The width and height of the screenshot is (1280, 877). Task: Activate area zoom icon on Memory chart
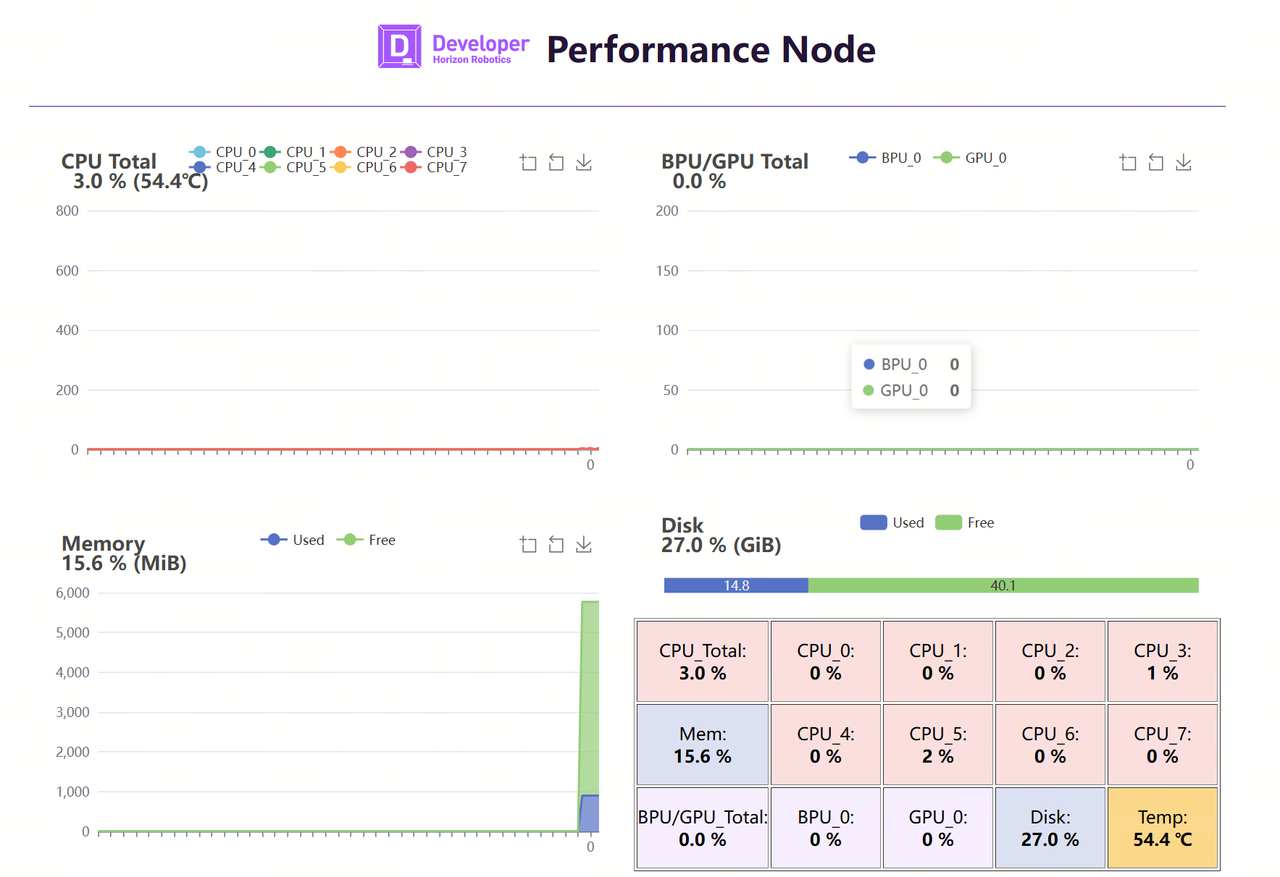point(529,544)
